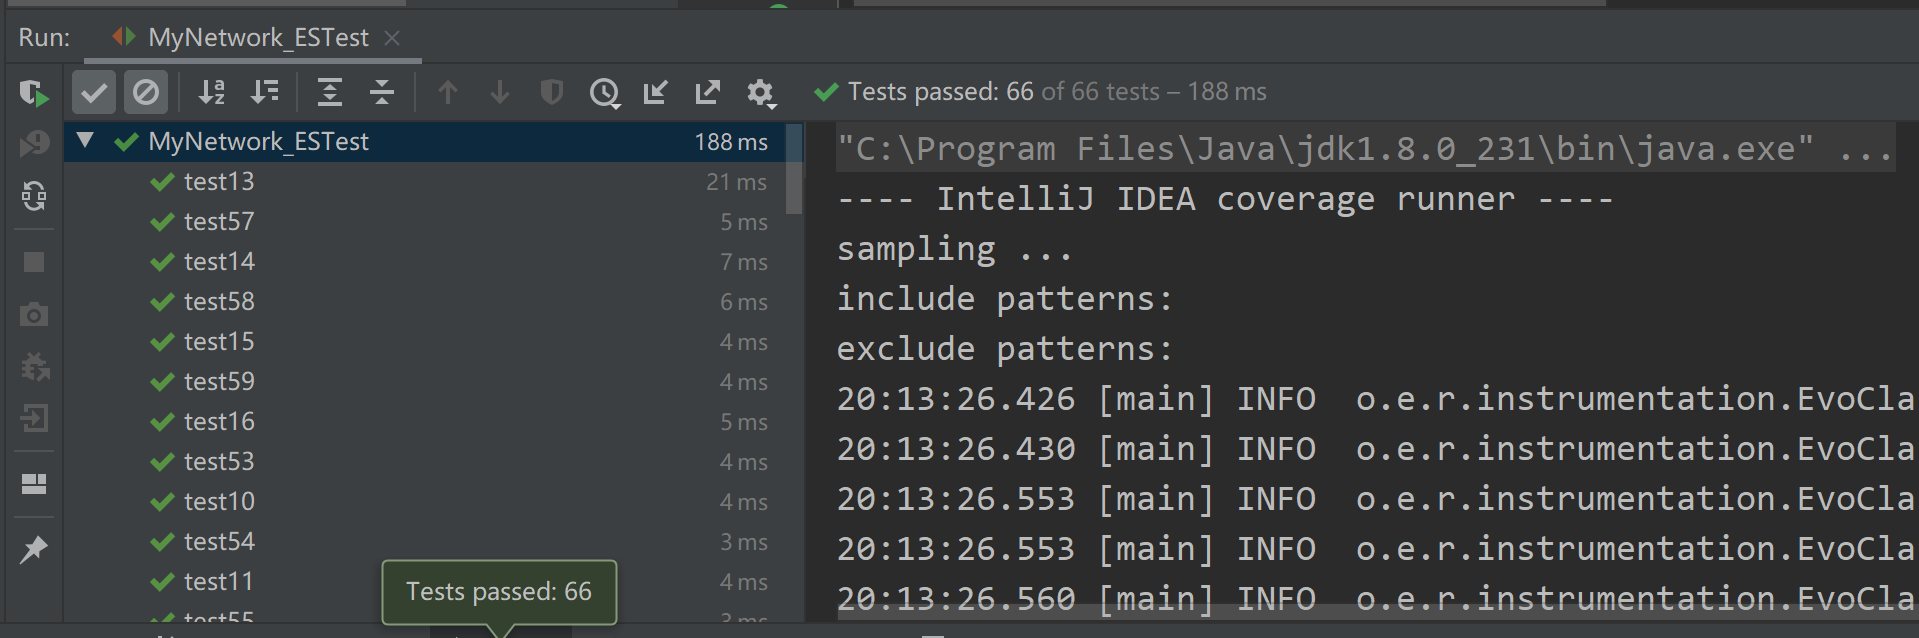Export test results icon
The image size is (1919, 638).
[708, 93]
